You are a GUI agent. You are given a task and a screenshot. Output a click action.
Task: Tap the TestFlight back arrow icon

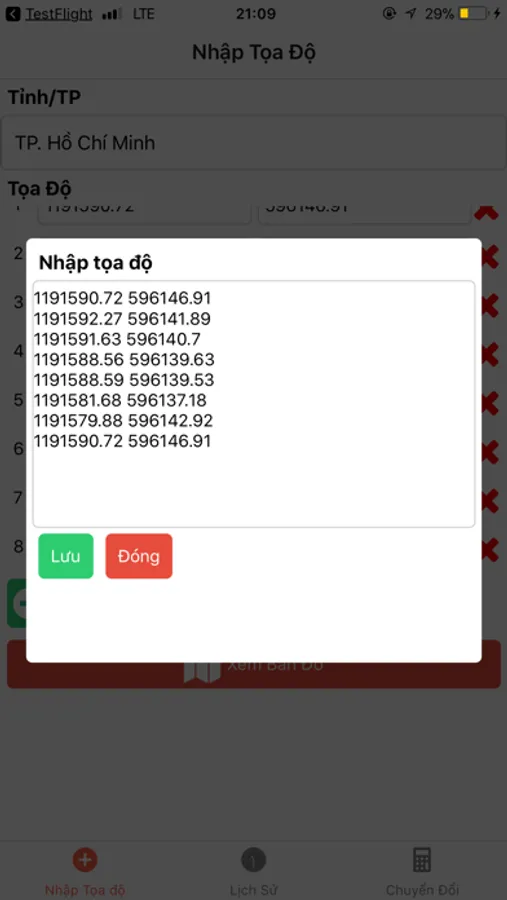(x=13, y=14)
